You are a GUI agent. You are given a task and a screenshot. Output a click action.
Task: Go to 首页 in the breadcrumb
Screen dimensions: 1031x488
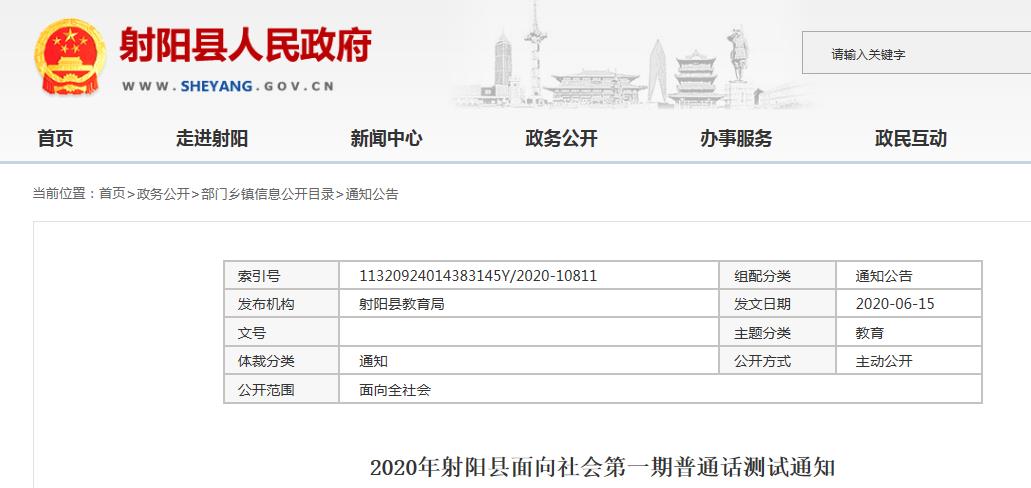click(112, 194)
